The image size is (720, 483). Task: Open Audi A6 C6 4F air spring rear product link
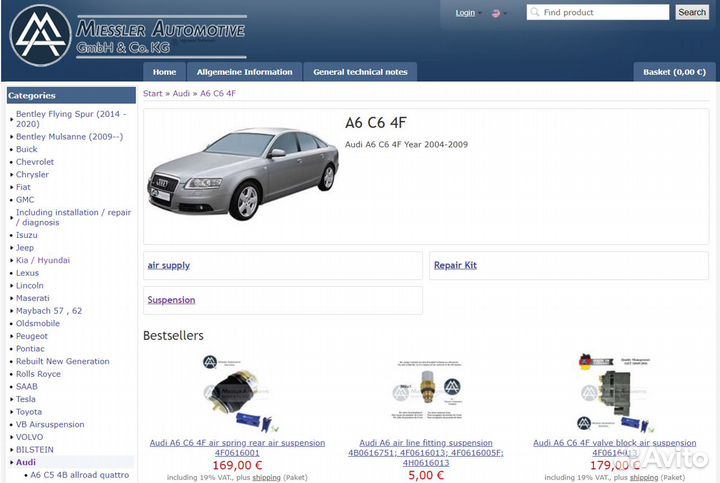[x=237, y=448]
